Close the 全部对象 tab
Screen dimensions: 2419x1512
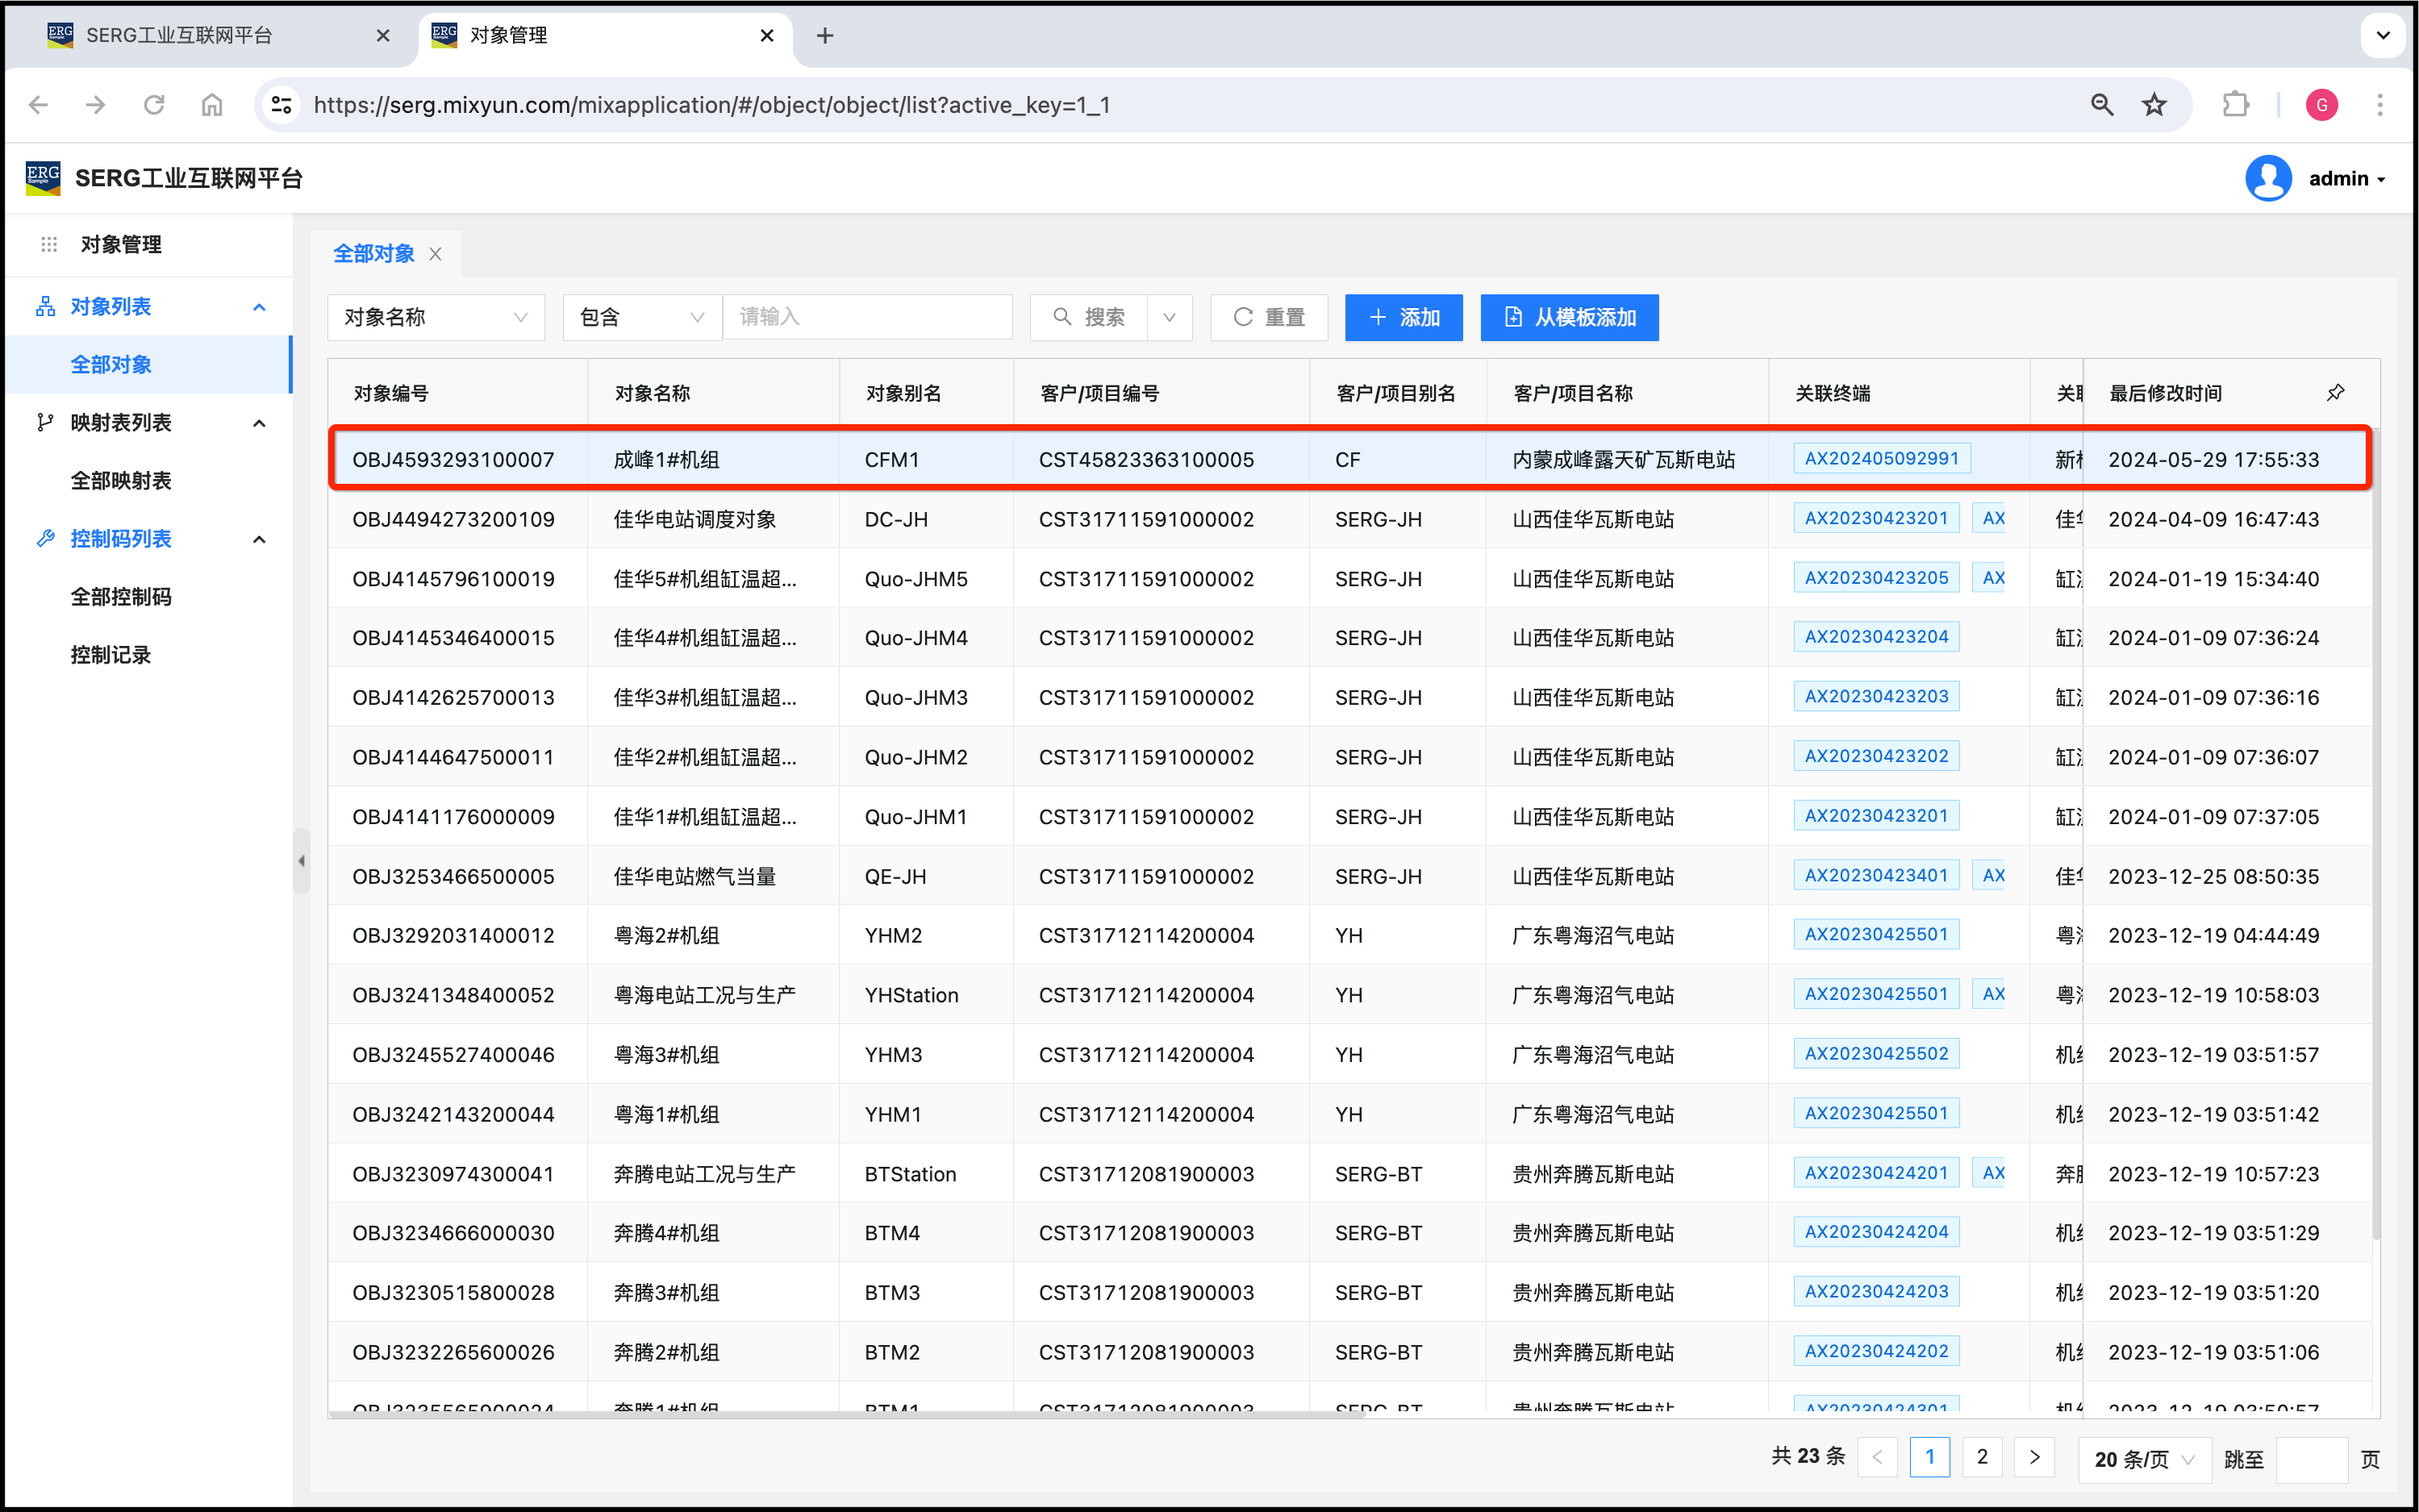pyautogui.click(x=436, y=254)
